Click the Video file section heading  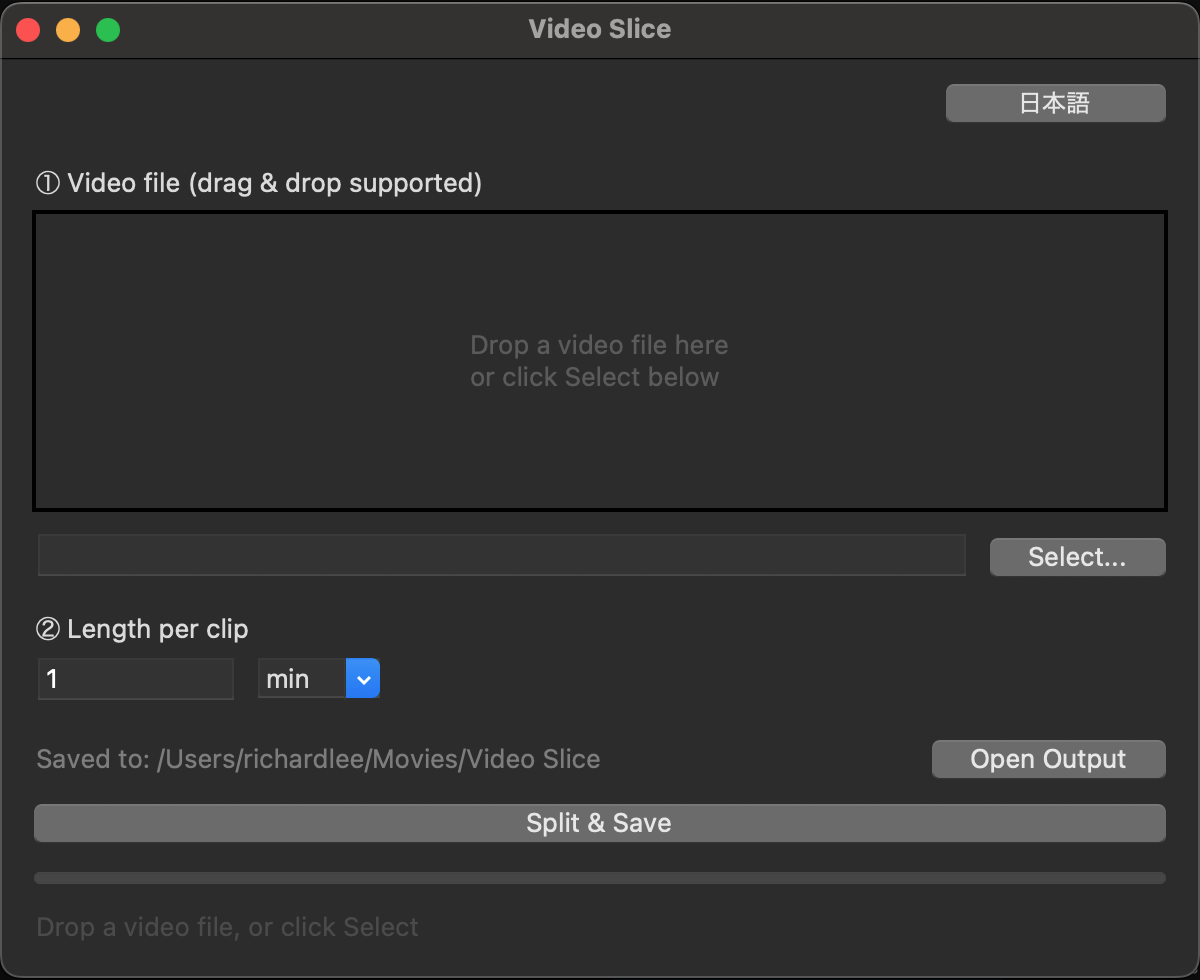[258, 183]
